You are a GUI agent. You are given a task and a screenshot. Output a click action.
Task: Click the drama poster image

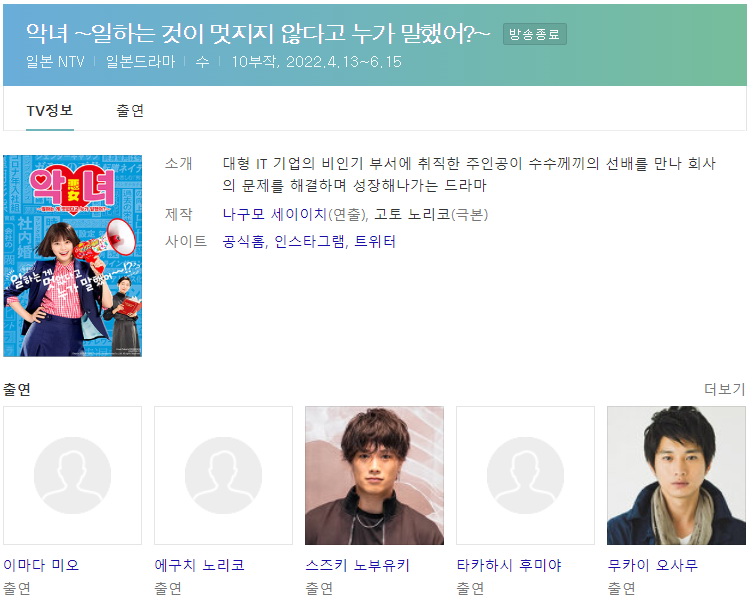[73, 256]
